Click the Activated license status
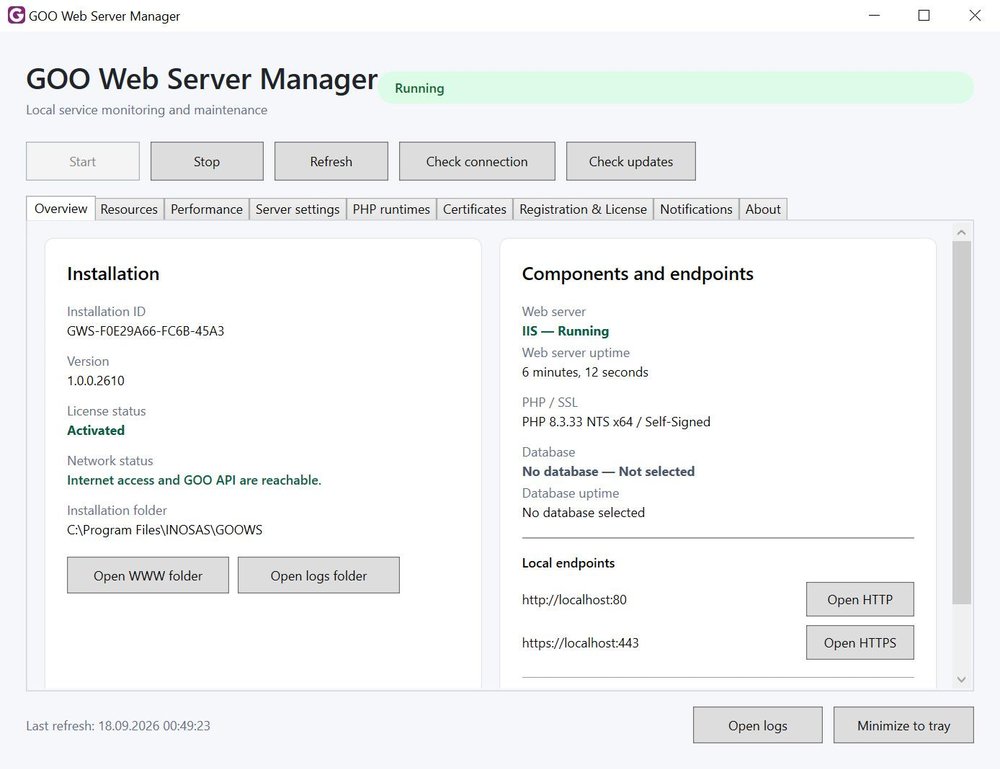 coord(96,430)
